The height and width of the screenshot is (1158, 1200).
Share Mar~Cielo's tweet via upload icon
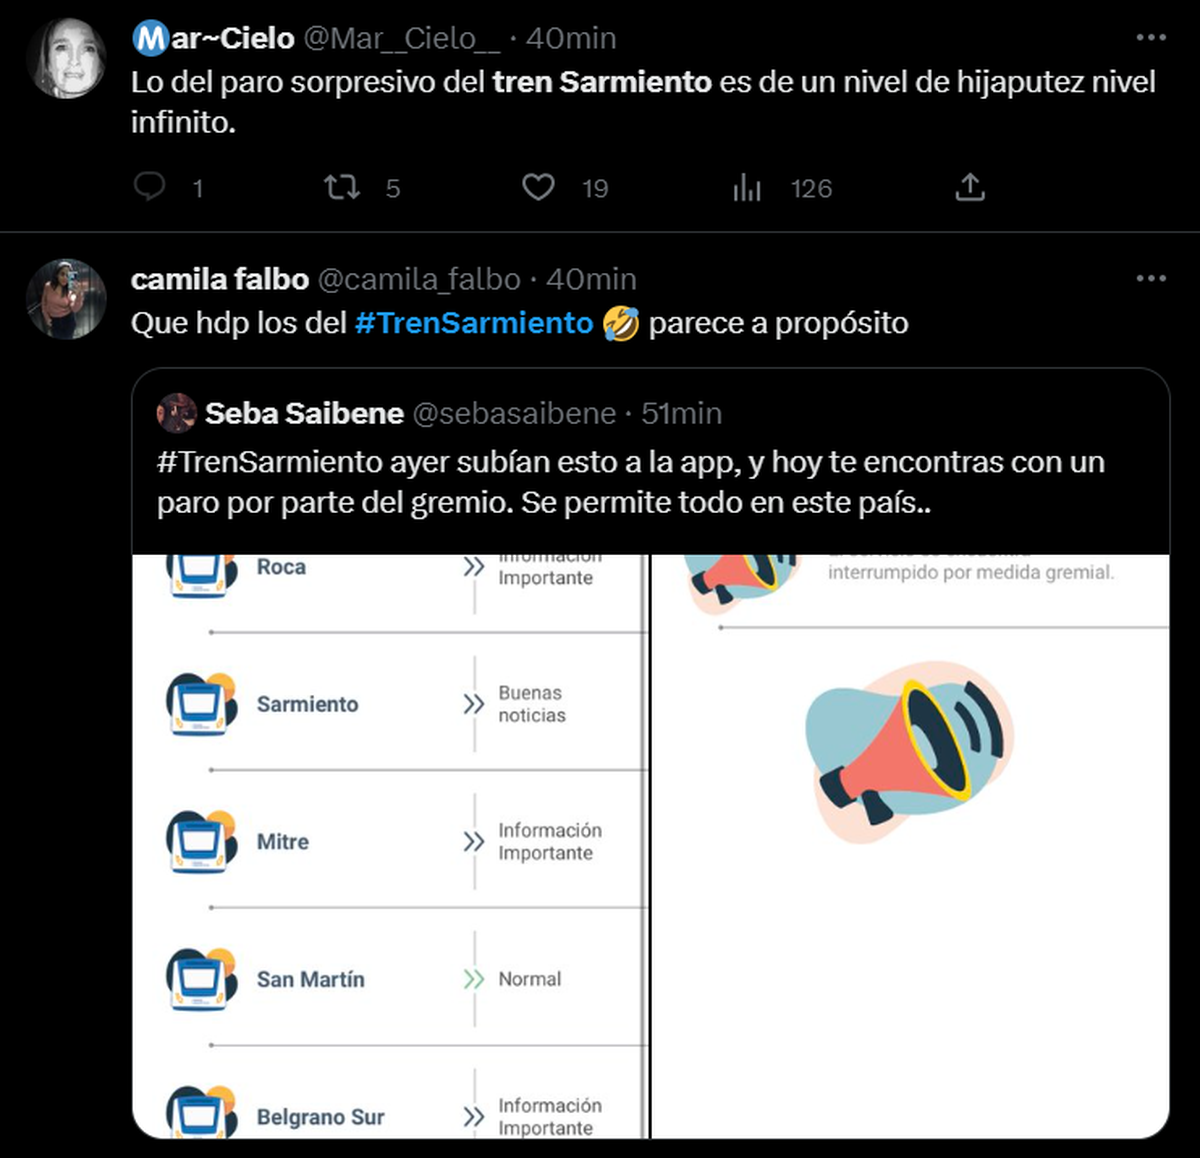point(969,187)
